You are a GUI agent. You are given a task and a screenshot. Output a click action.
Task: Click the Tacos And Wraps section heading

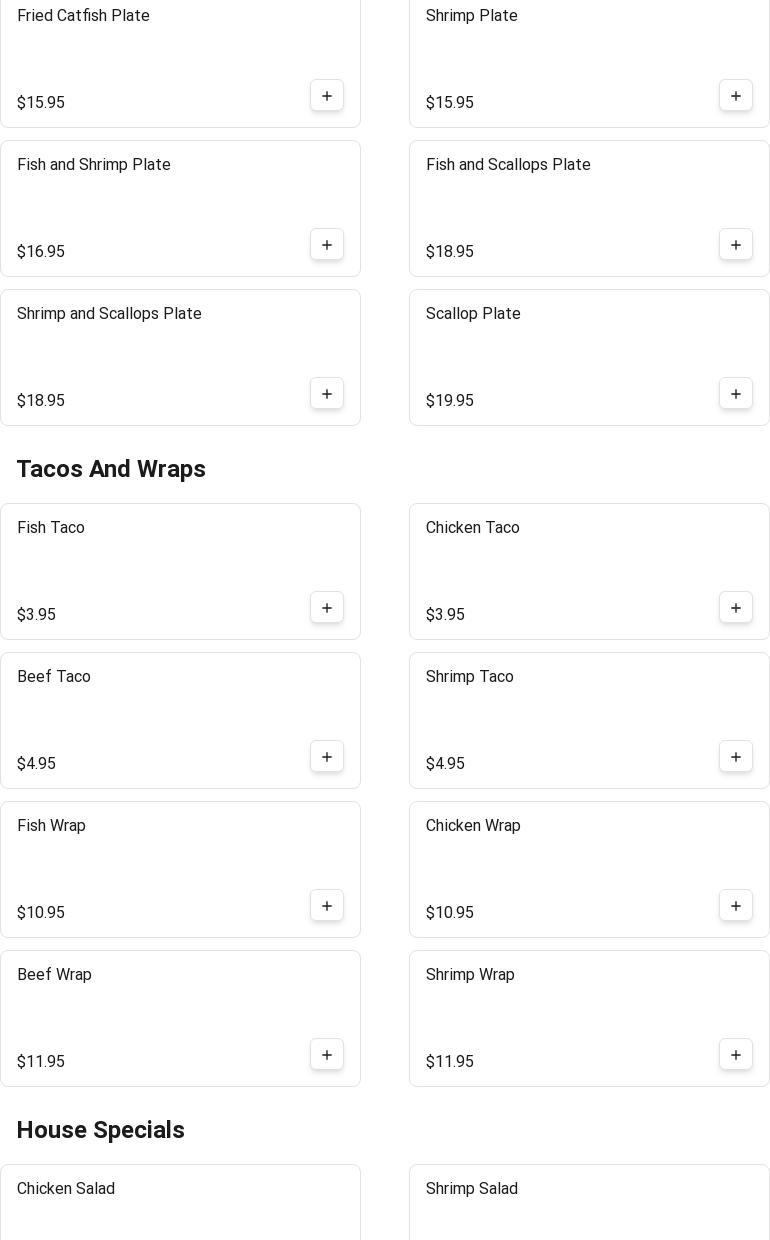tap(111, 469)
